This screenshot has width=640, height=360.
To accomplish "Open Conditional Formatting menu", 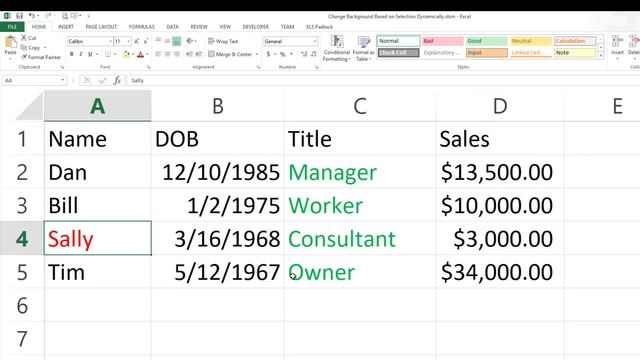I will [x=337, y=48].
